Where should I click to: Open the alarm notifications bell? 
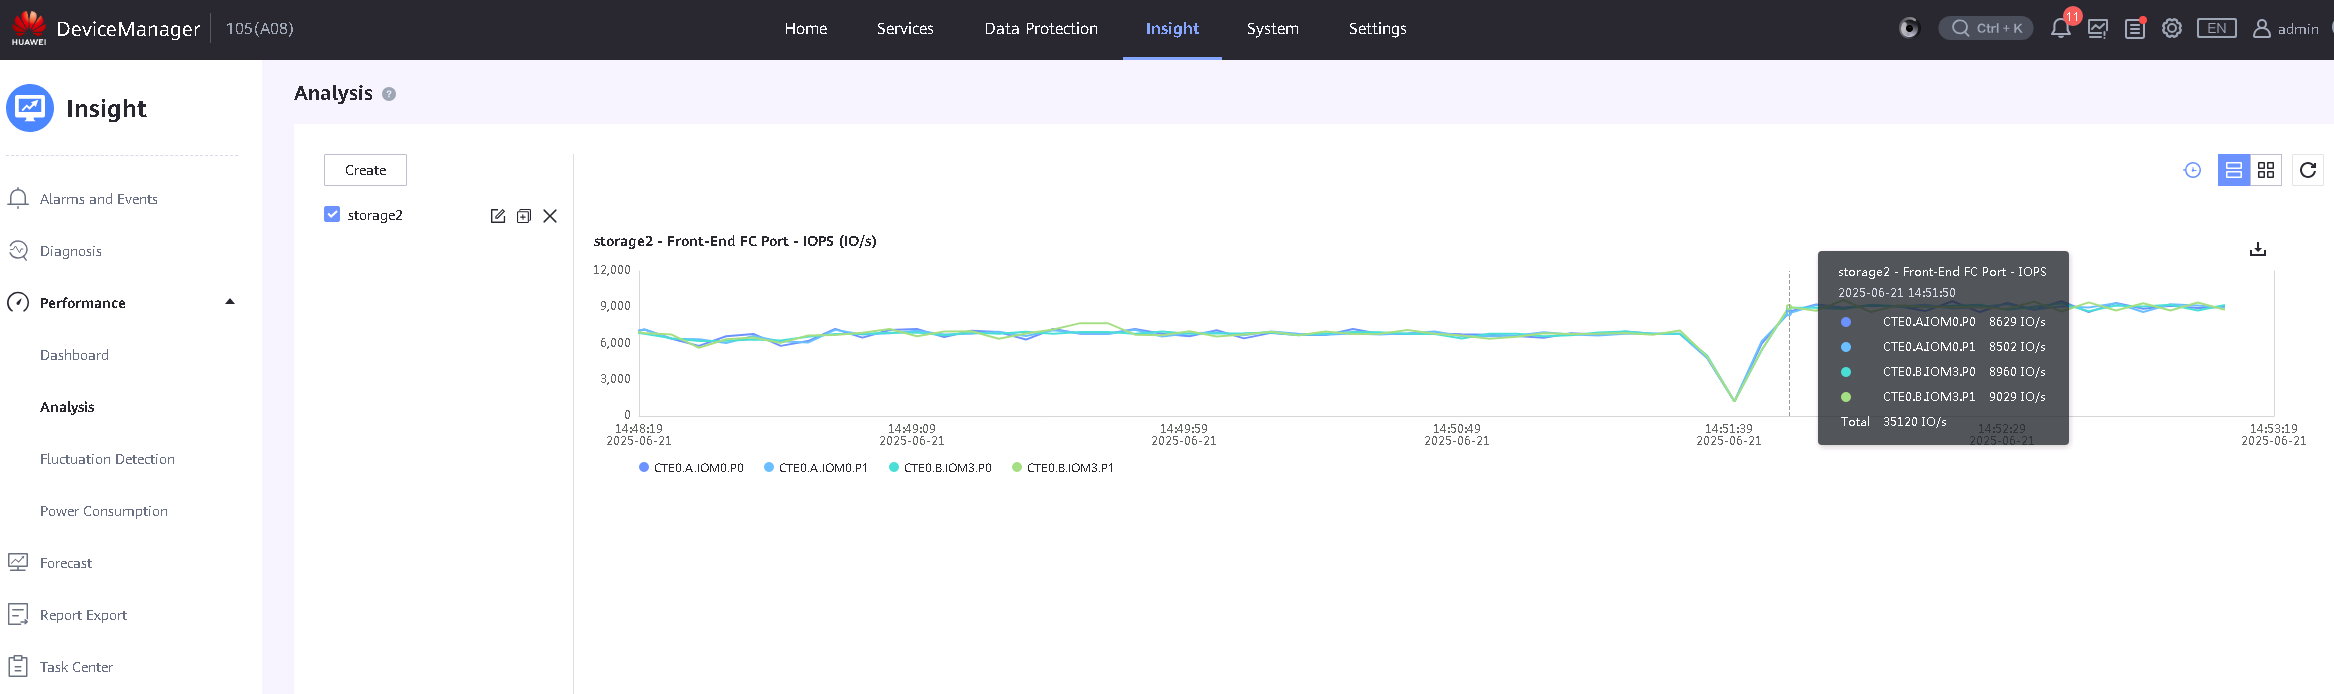[2060, 28]
